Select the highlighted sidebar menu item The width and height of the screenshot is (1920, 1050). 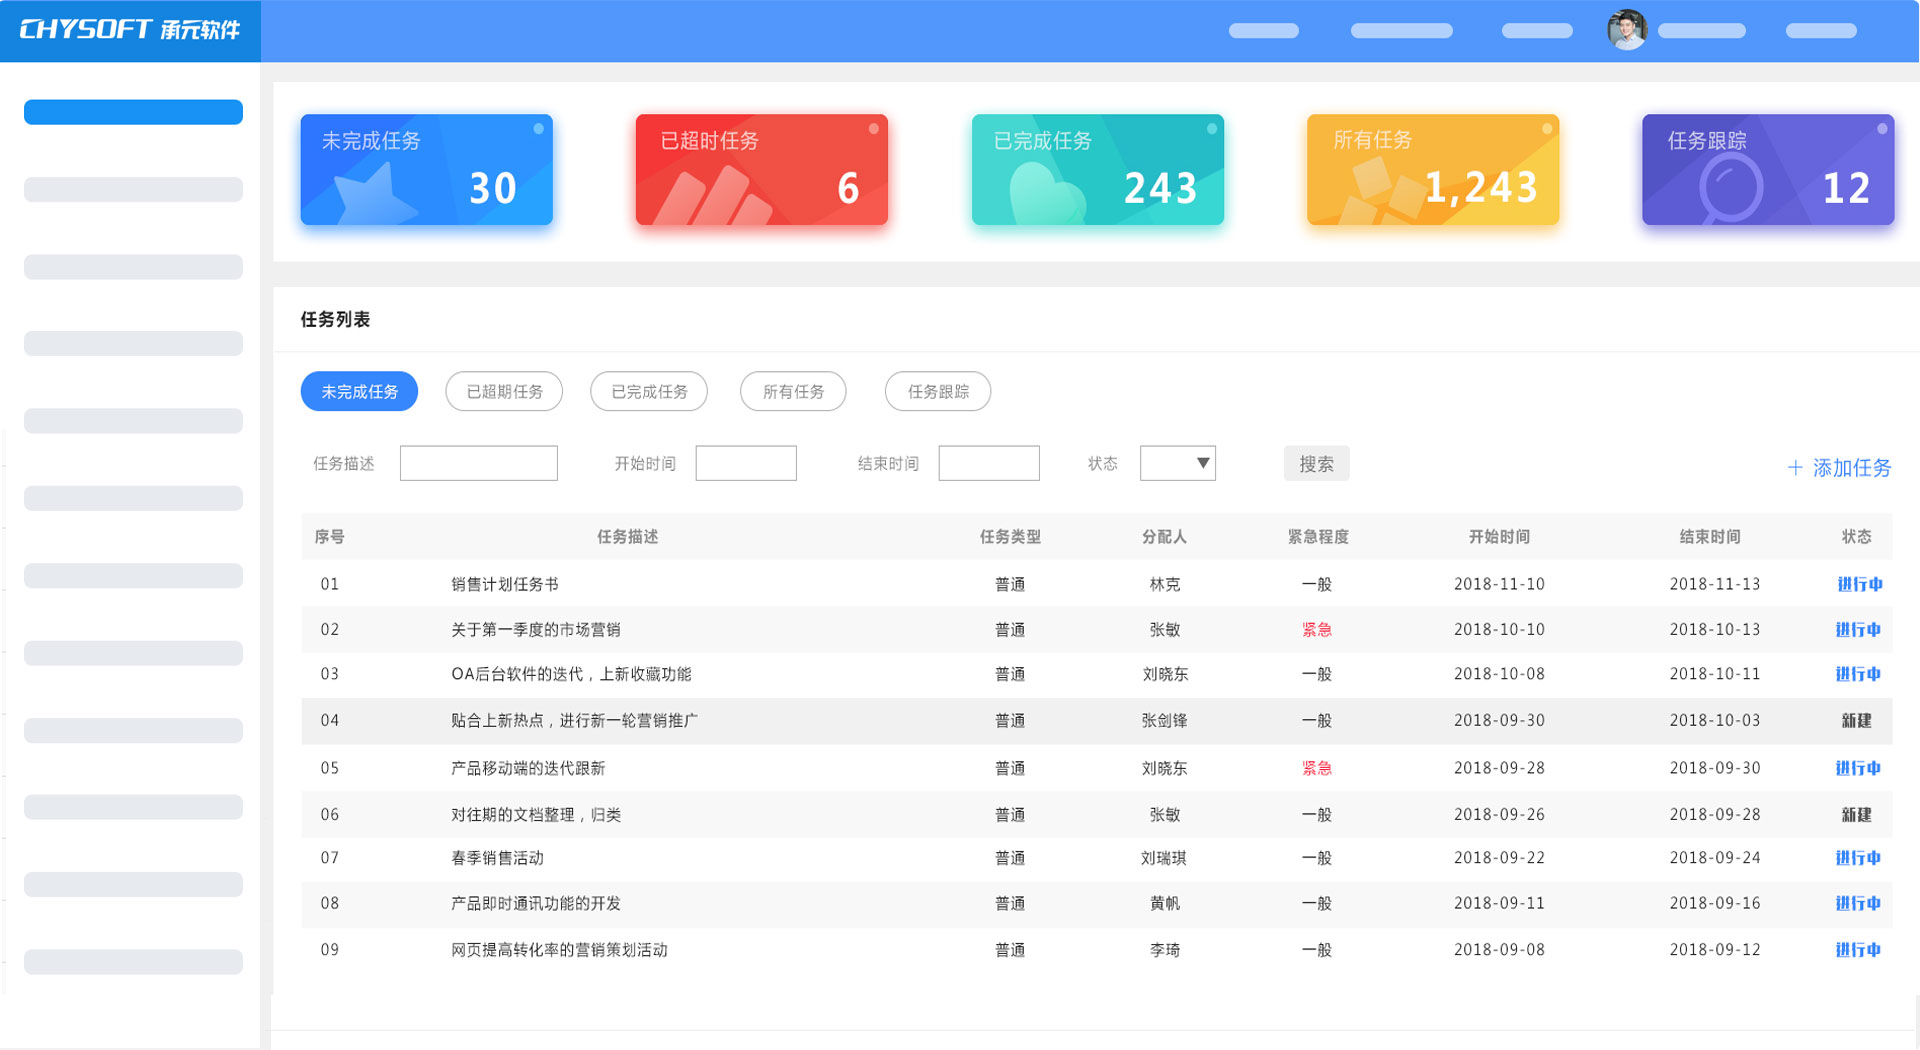tap(133, 111)
